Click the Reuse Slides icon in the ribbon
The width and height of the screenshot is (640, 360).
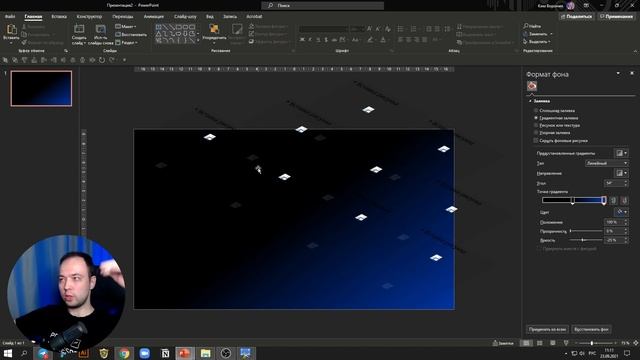(100, 29)
